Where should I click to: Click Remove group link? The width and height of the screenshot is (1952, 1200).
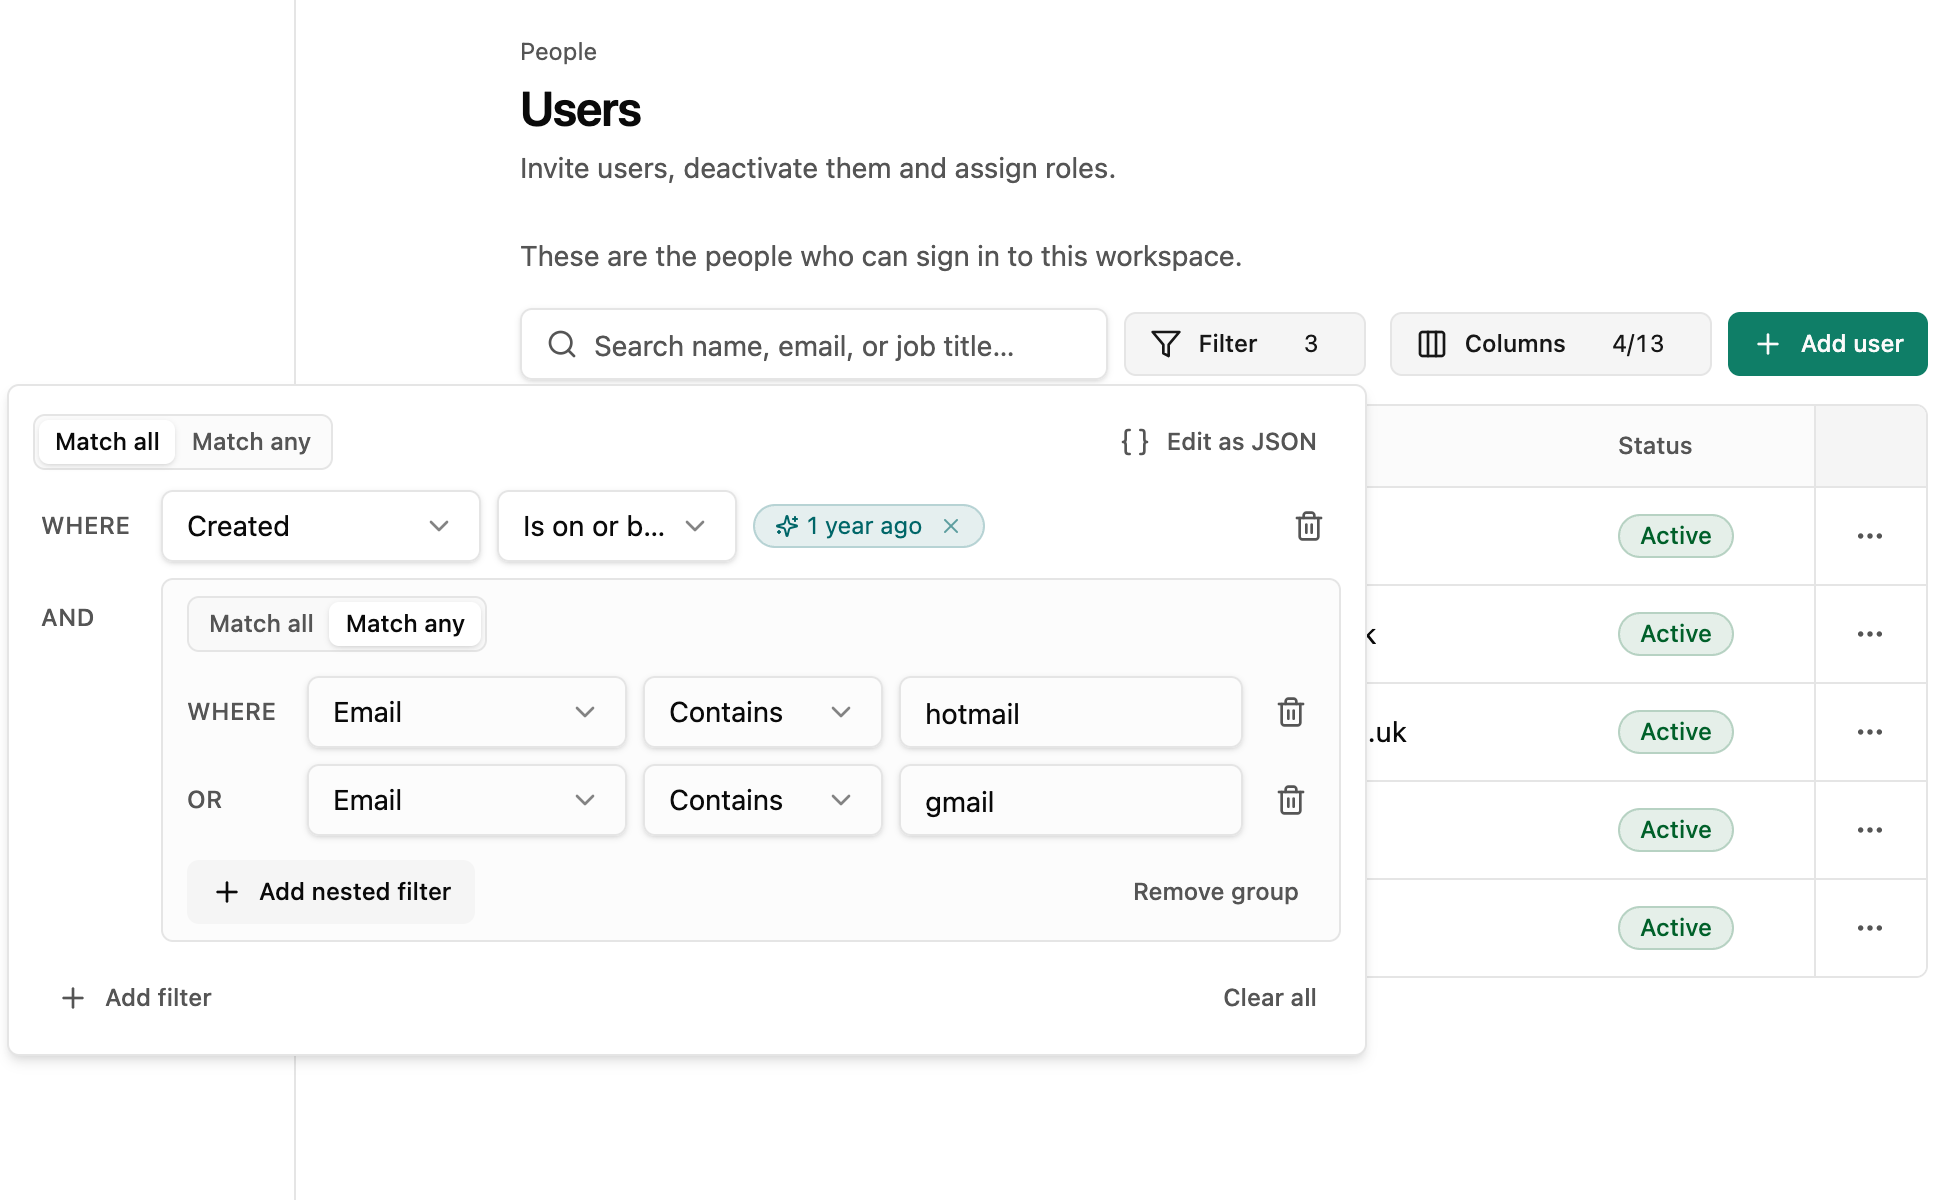(x=1215, y=892)
